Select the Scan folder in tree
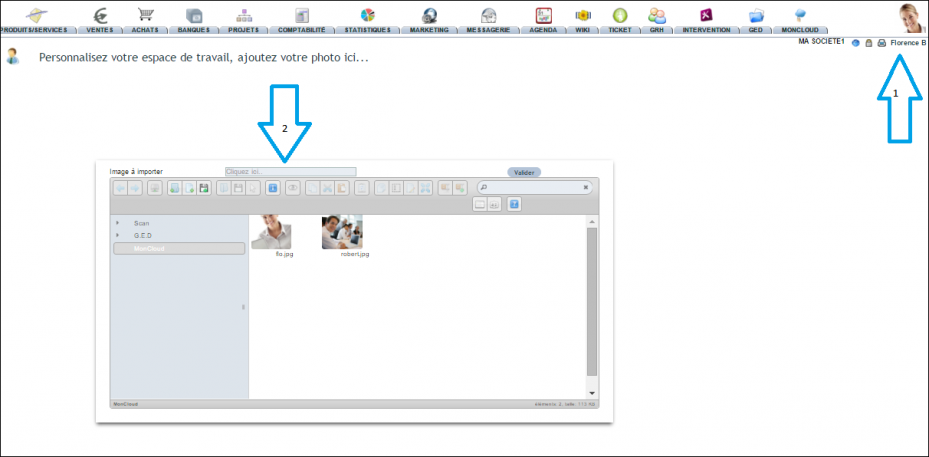 coord(142,223)
